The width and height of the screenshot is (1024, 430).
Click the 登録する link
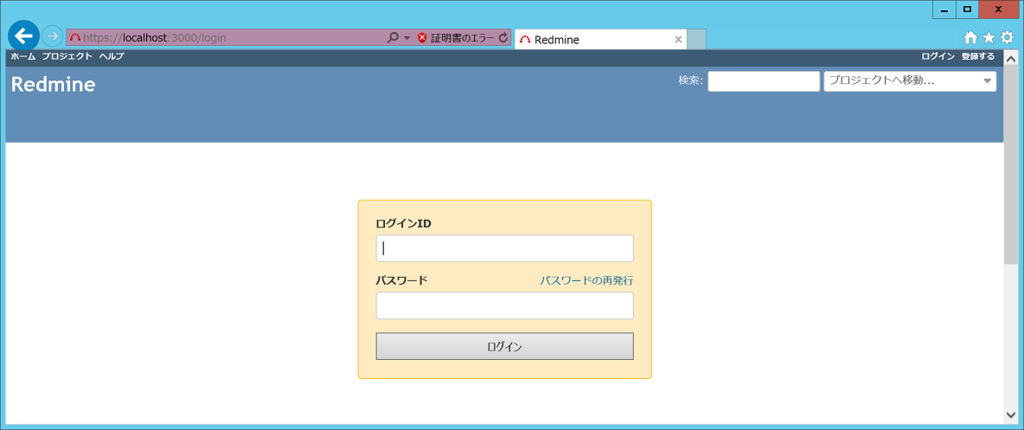point(978,57)
